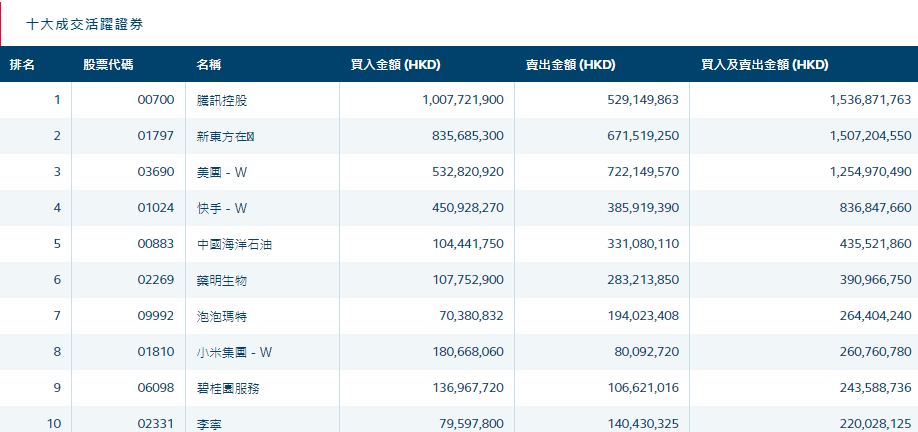The width and height of the screenshot is (918, 432).
Task: Select stock code 01024
Action: (156, 208)
